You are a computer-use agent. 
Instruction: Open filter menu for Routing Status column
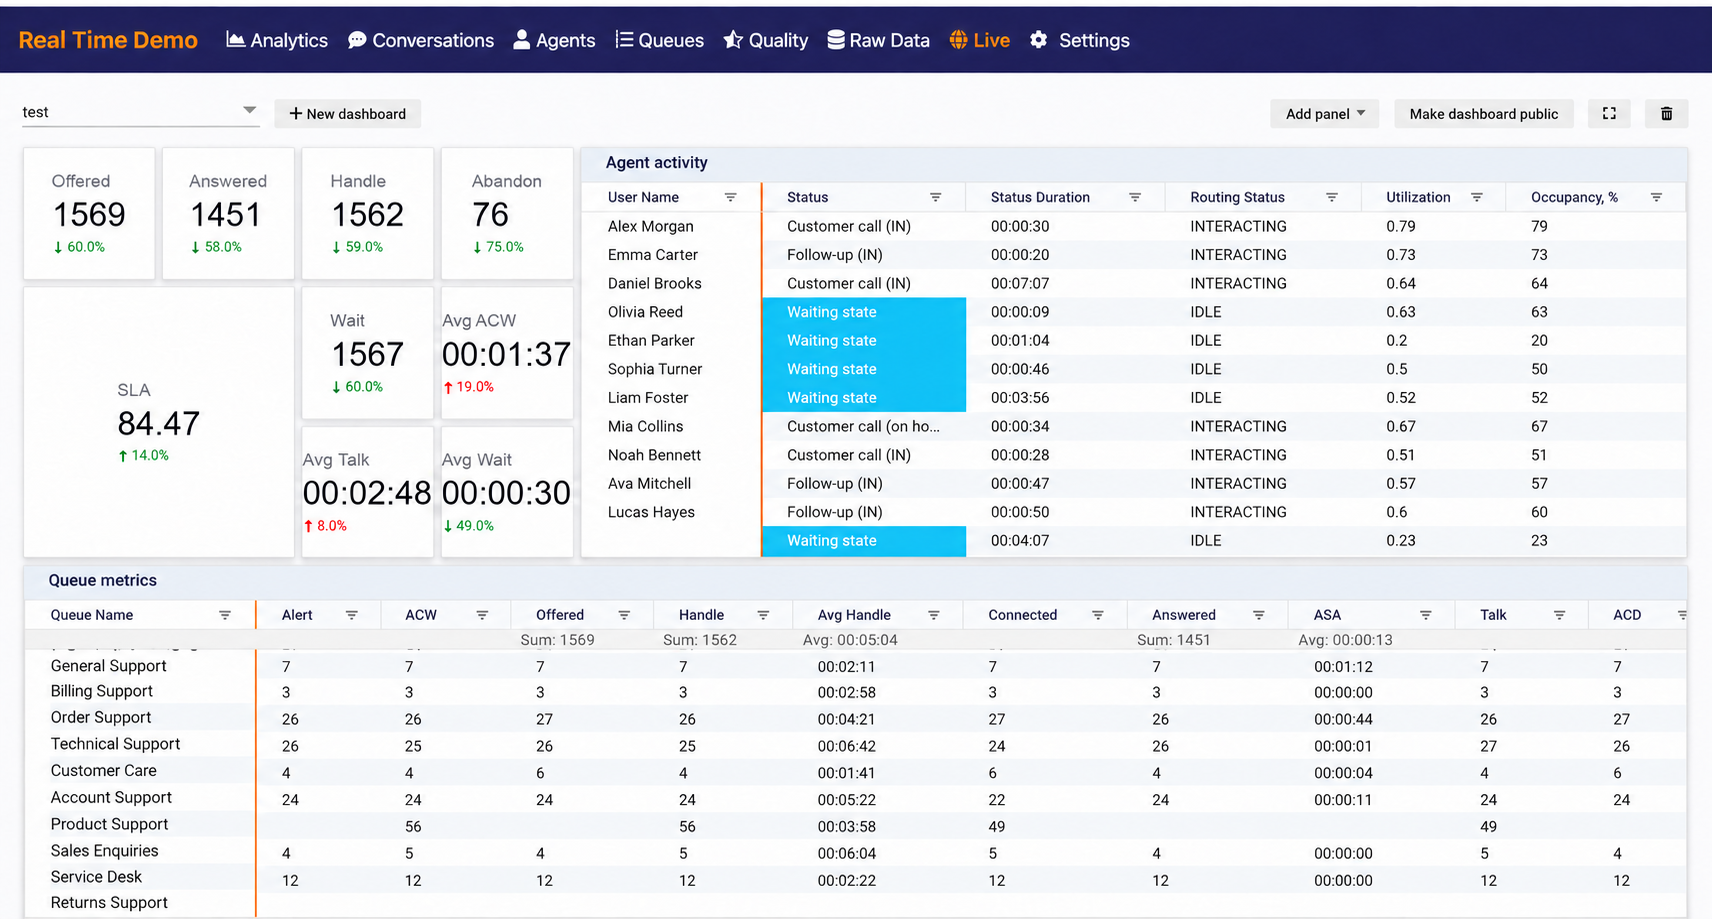pyautogui.click(x=1332, y=197)
